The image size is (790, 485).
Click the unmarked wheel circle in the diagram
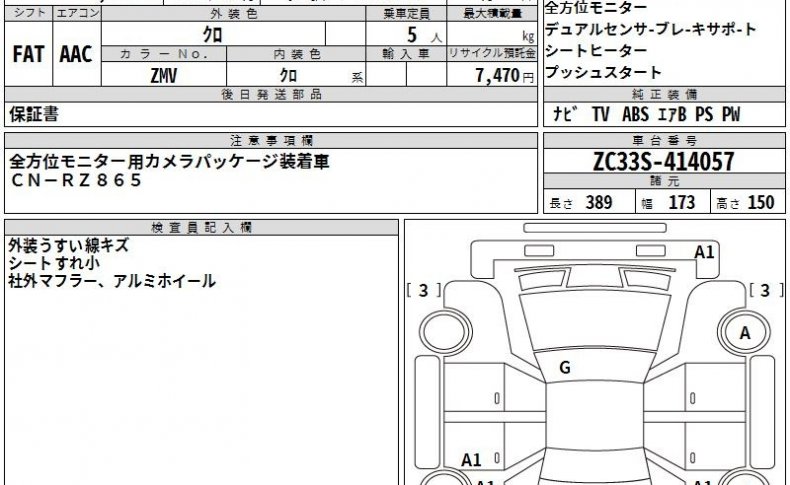click(445, 333)
